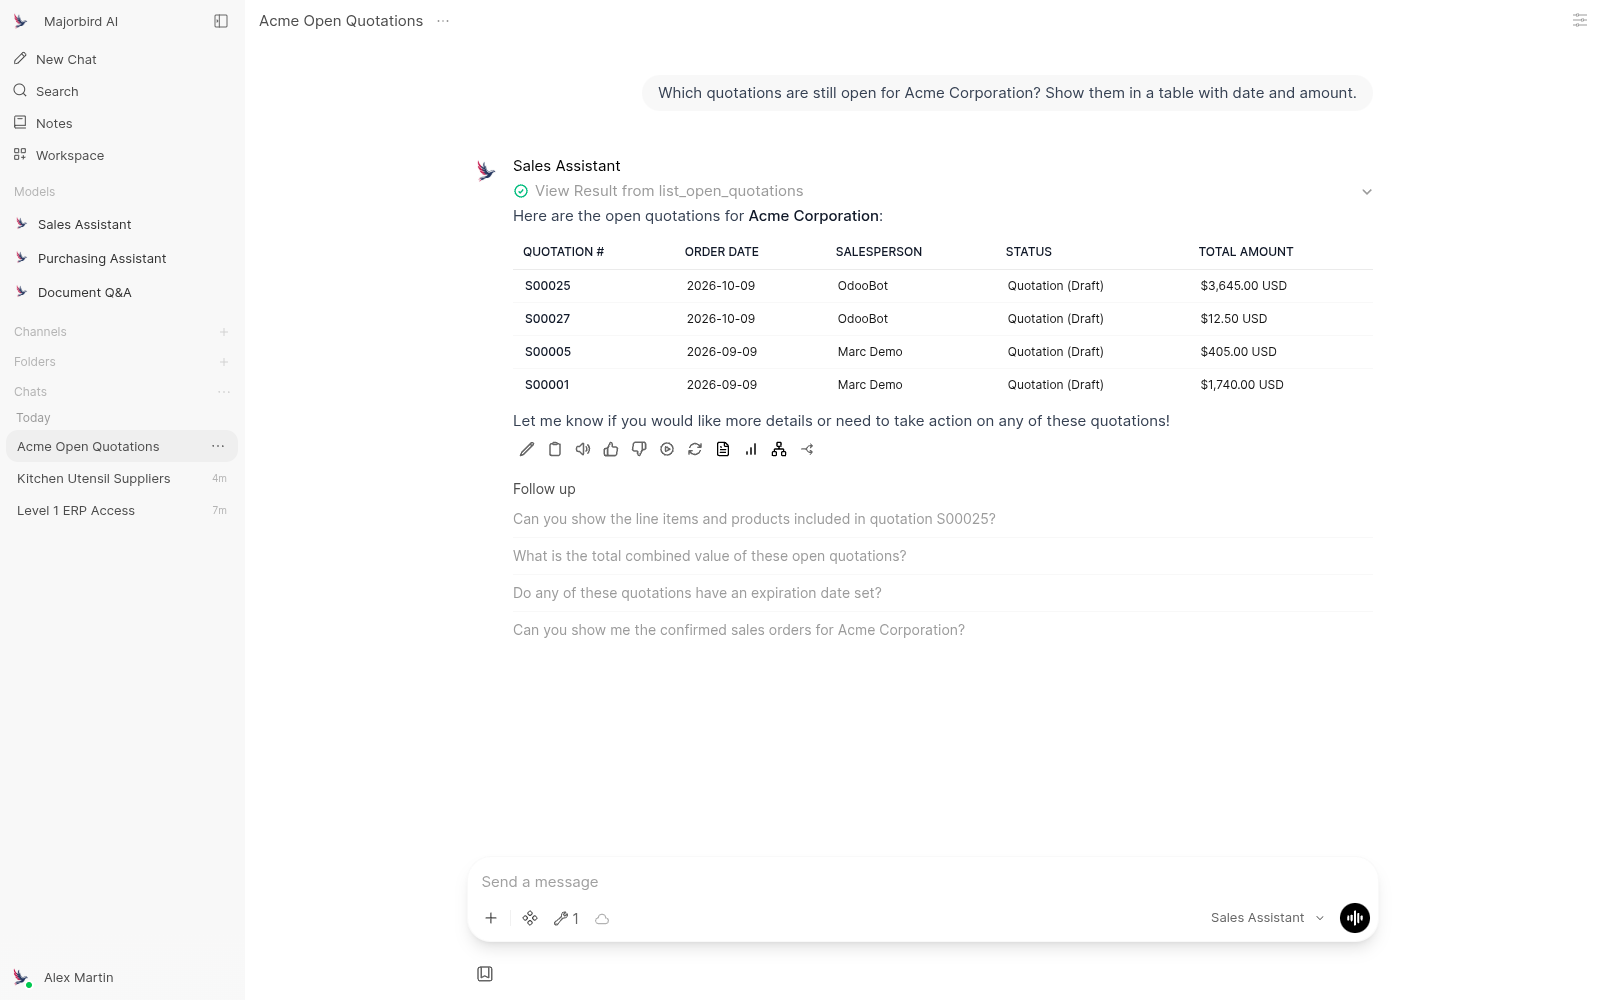The image size is (1600, 1000).
Task: Open the Kitchen Utensil Suppliers chat
Action: click(x=122, y=478)
